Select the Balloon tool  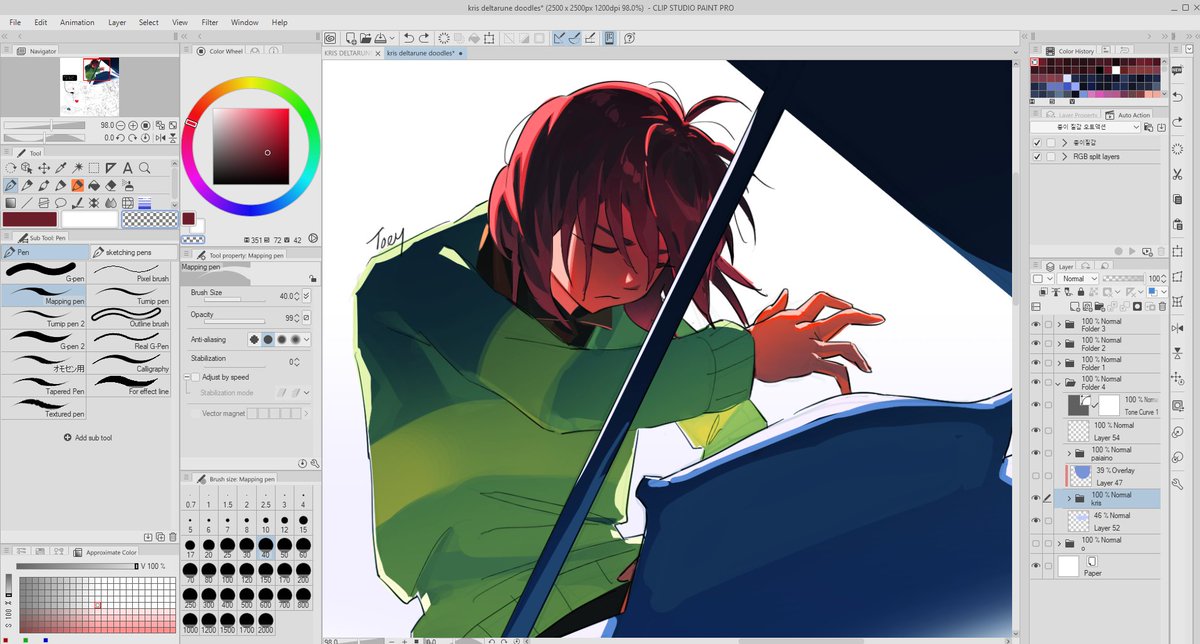click(61, 202)
